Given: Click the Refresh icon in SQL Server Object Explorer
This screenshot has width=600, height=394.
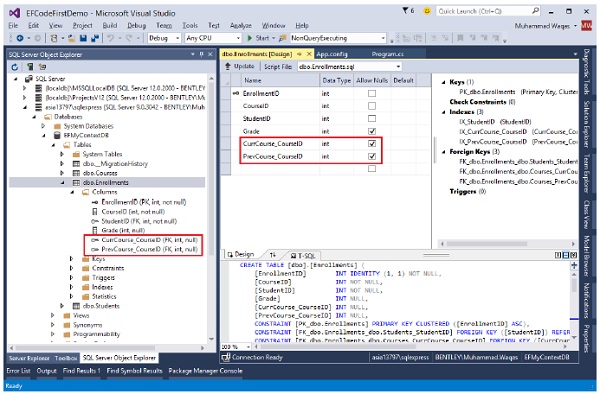Looking at the screenshot, I should point(15,67).
